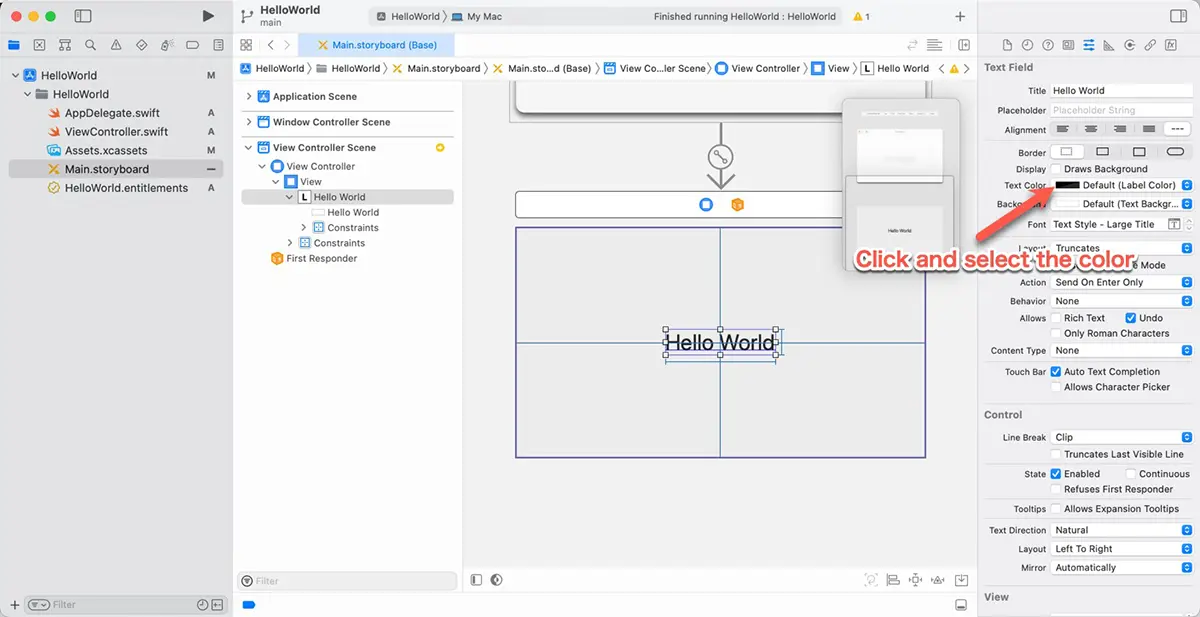Toggle the right inspector panel
The image size is (1200, 617).
pyautogui.click(x=1177, y=16)
